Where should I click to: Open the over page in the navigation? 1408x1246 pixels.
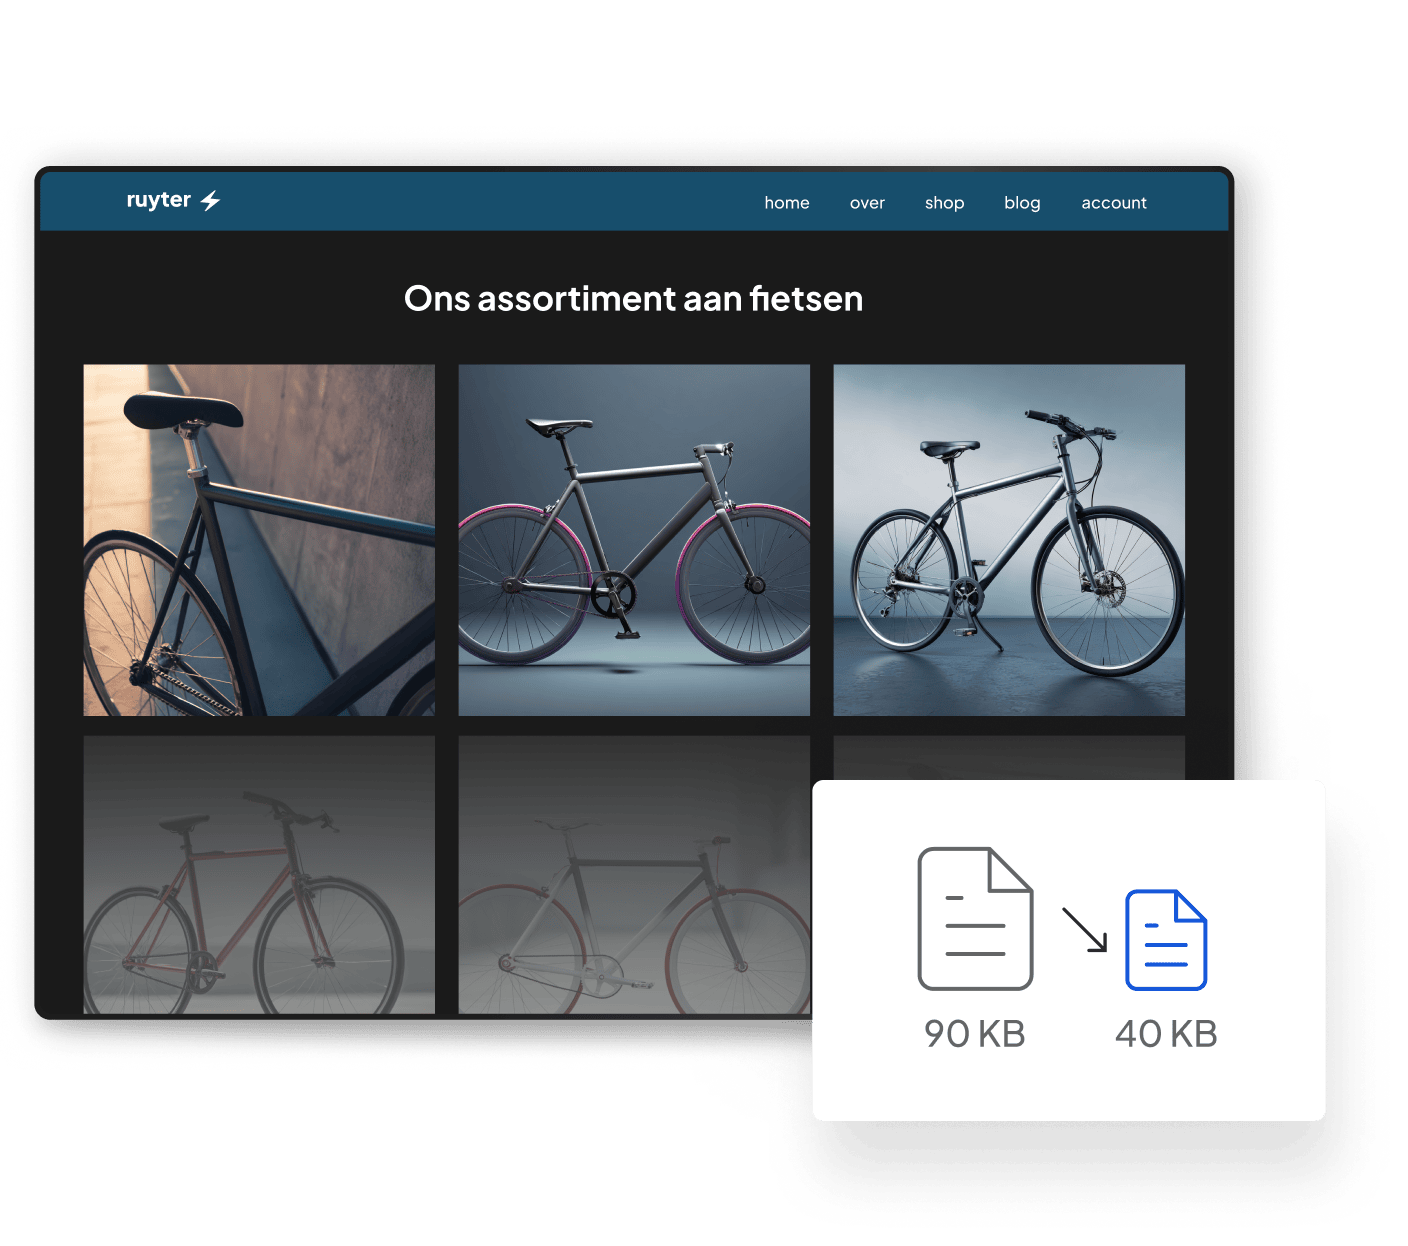coord(867,203)
